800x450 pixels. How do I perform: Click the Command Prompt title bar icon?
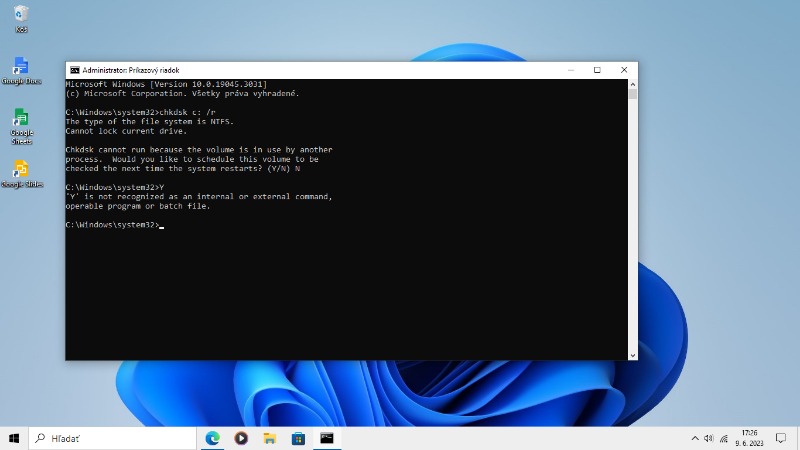click(75, 70)
